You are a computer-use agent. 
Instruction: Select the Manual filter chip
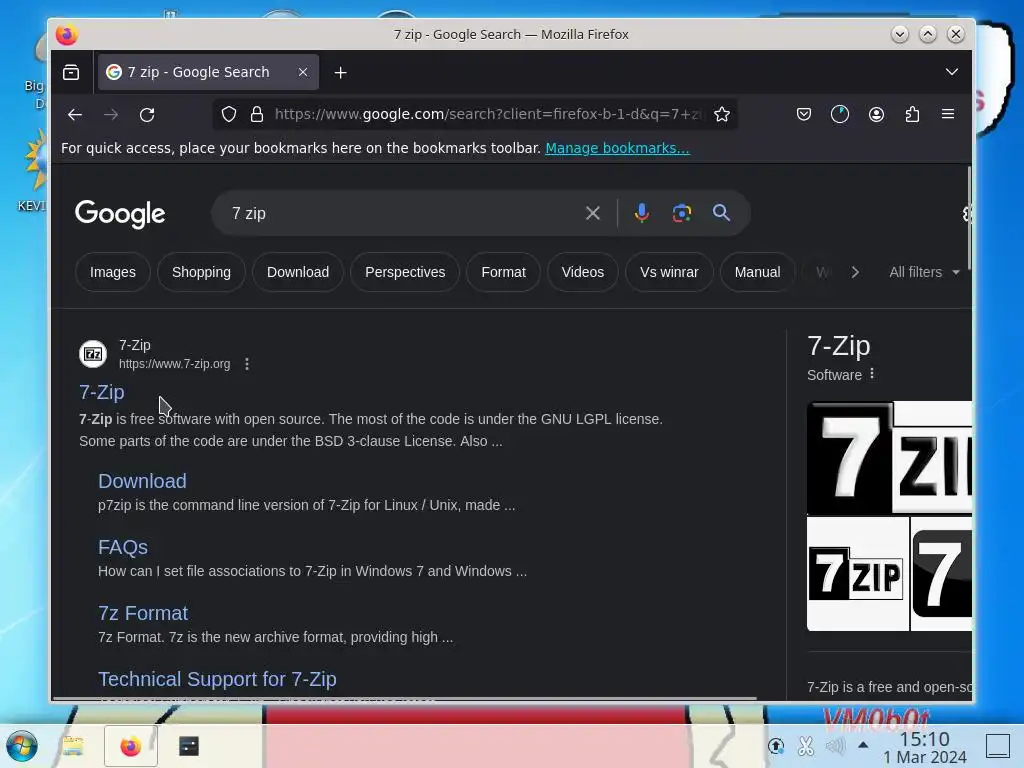point(758,272)
